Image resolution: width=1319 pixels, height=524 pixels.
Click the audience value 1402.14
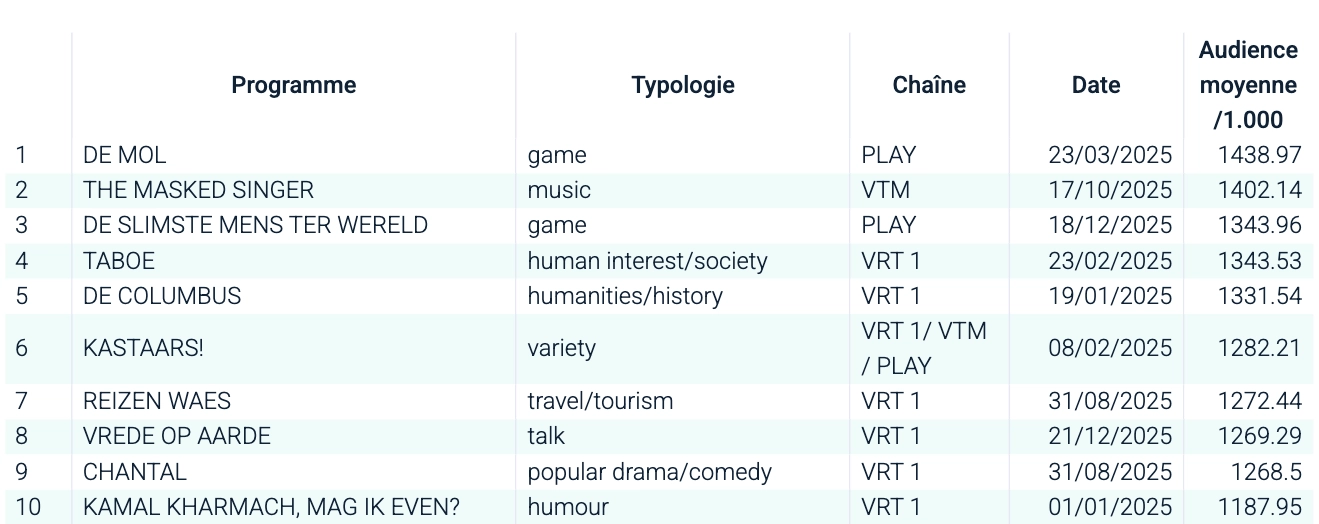tap(1259, 190)
